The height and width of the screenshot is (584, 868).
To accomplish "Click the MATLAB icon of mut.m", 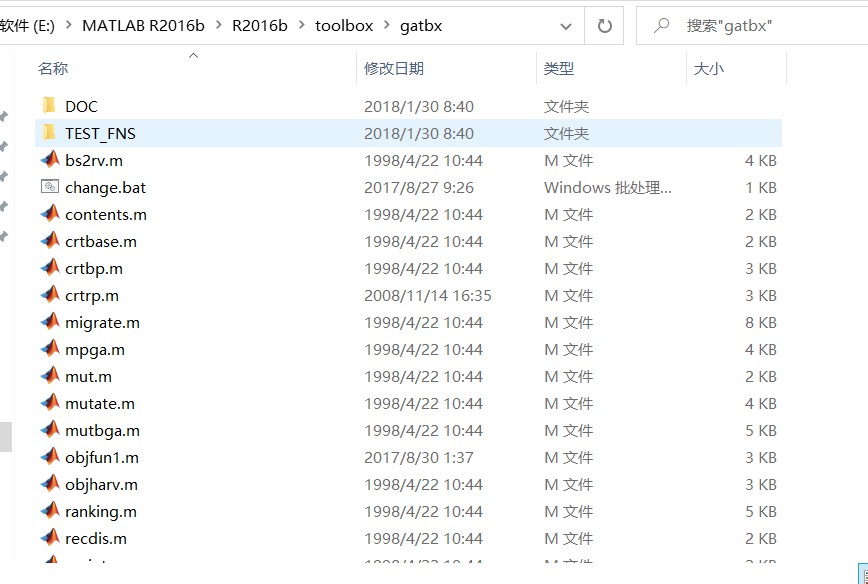I will pos(50,376).
